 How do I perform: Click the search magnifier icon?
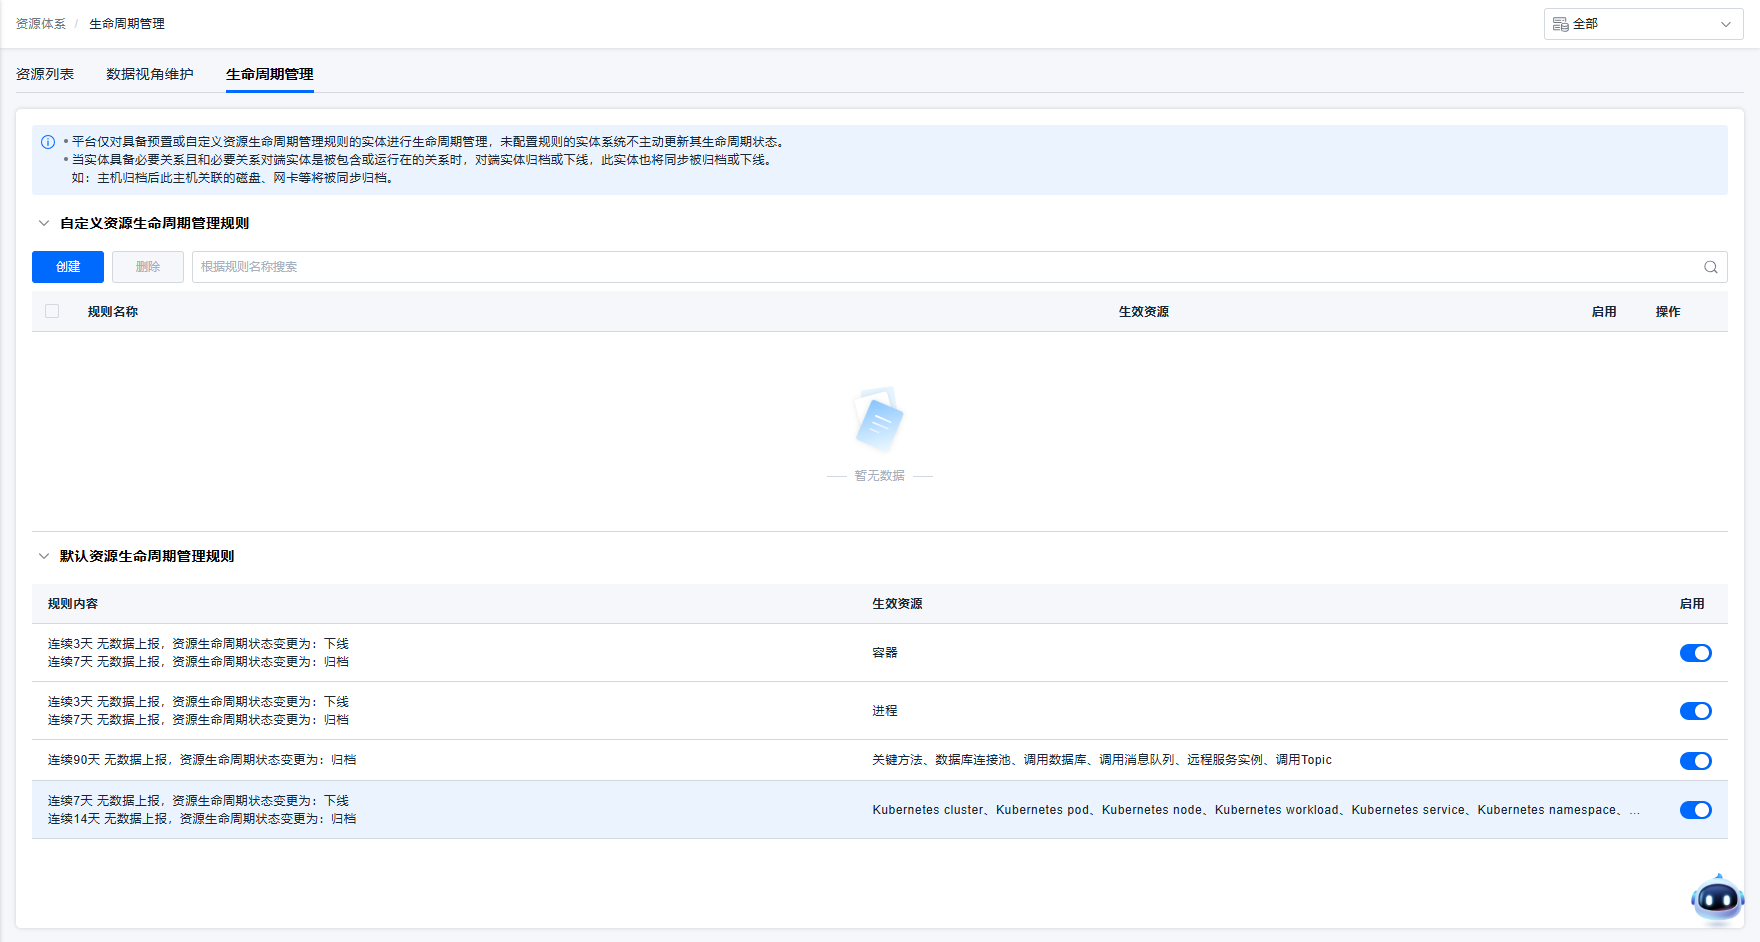(1711, 267)
